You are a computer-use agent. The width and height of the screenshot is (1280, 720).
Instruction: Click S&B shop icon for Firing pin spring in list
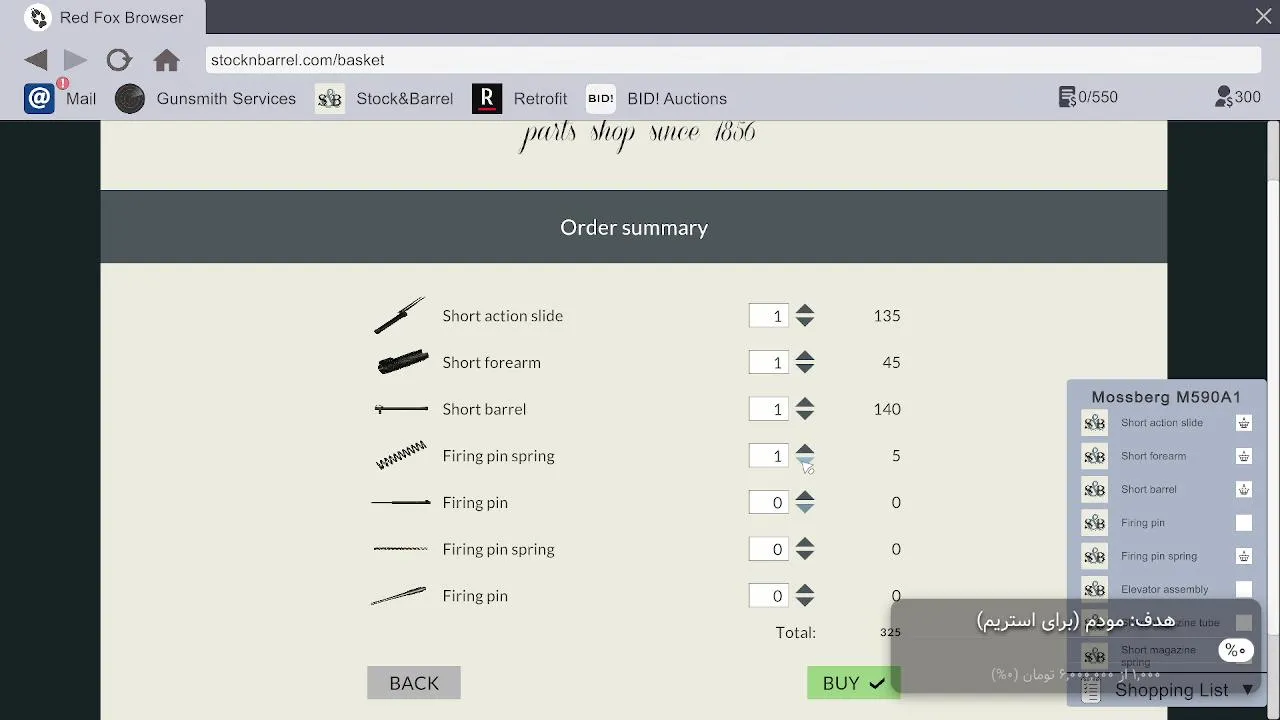[x=1095, y=556]
